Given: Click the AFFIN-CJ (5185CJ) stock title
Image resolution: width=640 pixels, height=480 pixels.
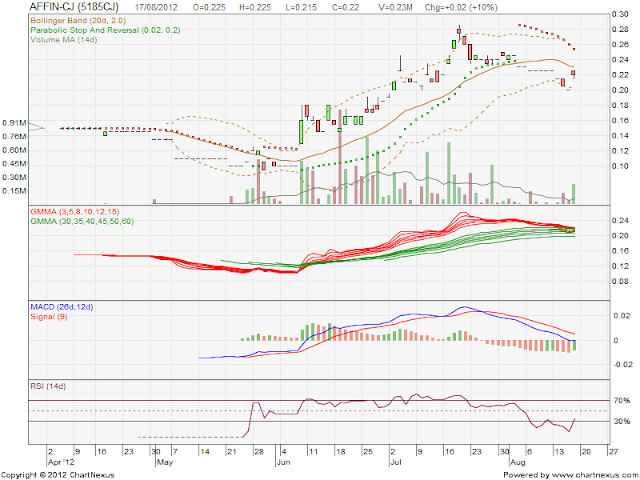Looking at the screenshot, I should click(x=74, y=7).
